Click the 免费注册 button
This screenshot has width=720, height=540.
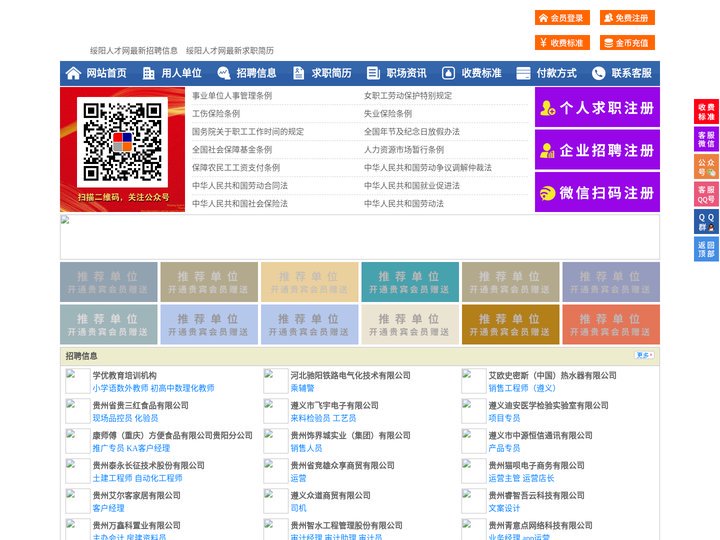tap(627, 18)
